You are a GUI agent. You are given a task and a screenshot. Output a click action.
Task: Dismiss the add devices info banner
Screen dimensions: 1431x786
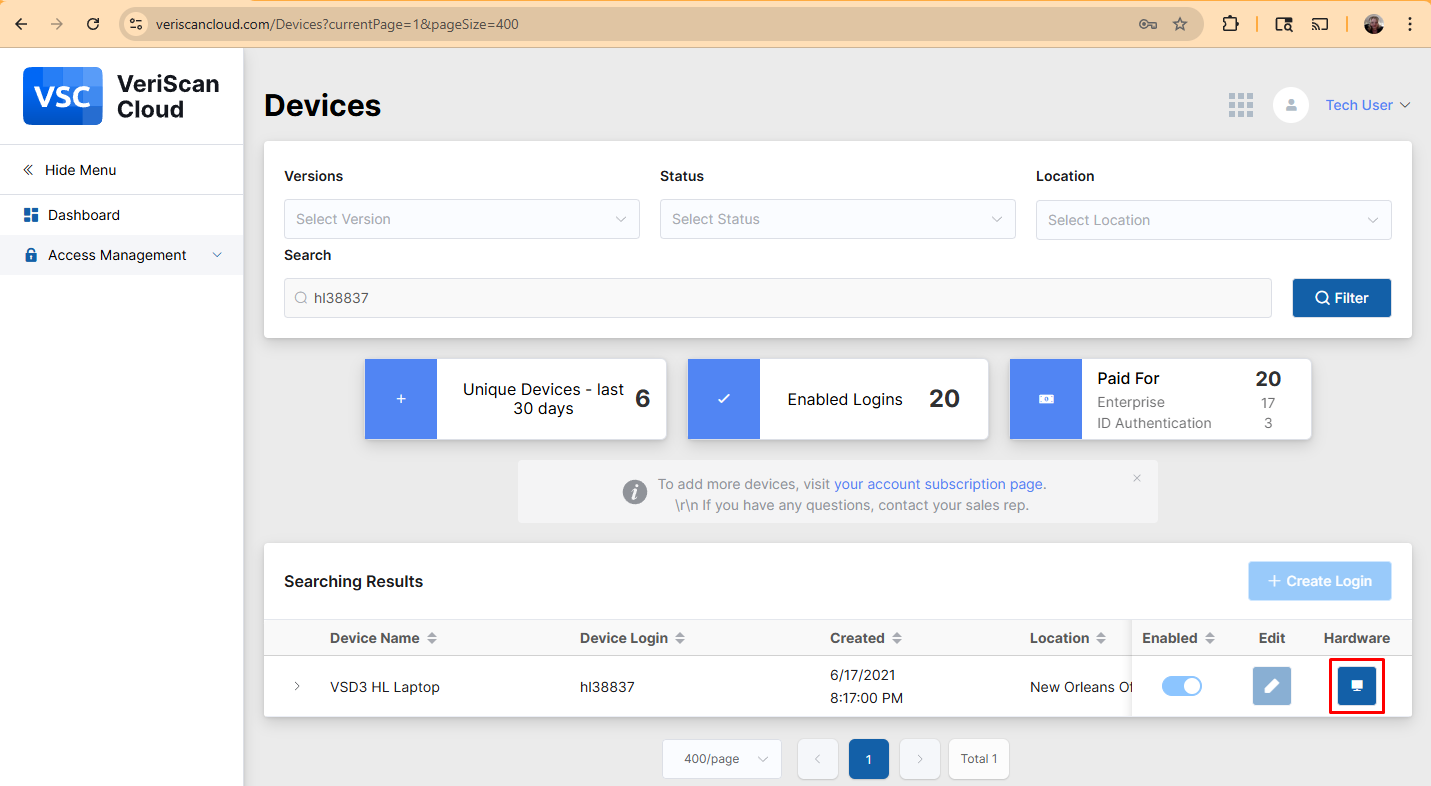click(1137, 478)
